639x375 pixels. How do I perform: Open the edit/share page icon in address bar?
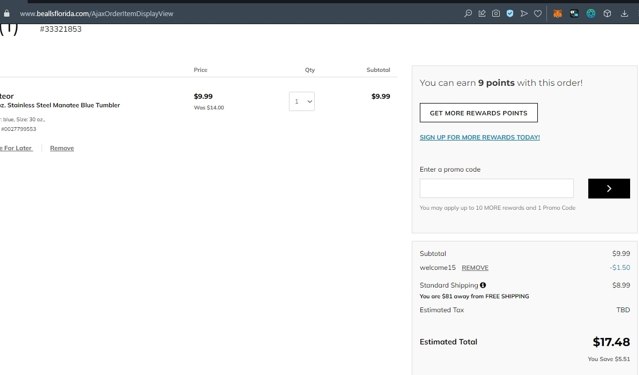click(x=482, y=13)
